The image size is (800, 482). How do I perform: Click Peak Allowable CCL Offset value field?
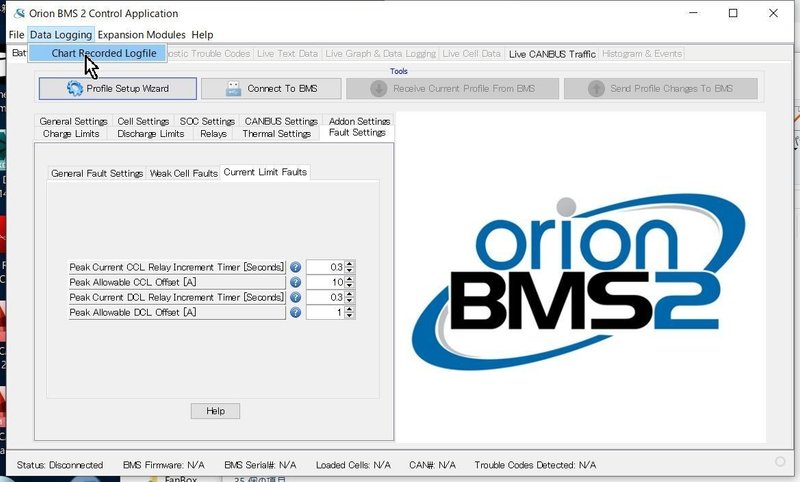point(326,282)
